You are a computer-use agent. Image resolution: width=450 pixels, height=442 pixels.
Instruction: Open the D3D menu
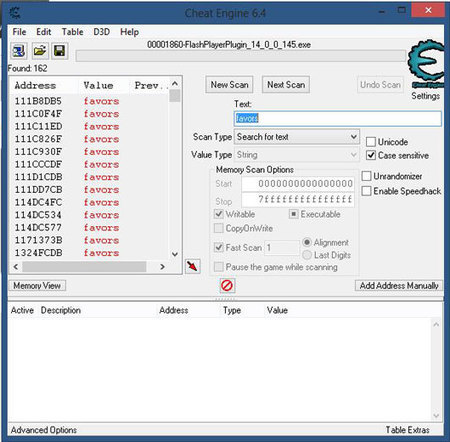click(x=101, y=32)
